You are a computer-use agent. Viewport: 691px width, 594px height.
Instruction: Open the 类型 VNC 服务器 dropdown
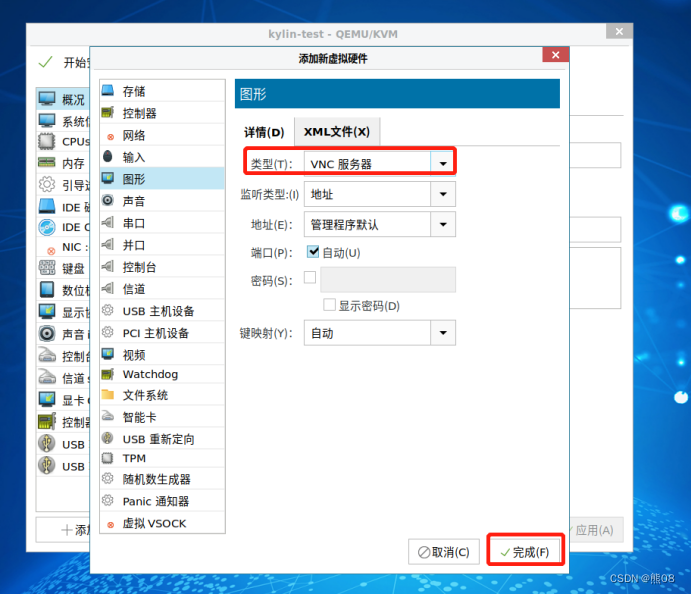click(x=442, y=162)
